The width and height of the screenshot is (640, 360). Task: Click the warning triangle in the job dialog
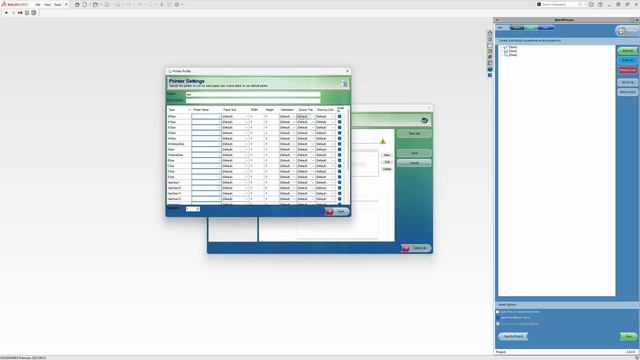[x=382, y=141]
